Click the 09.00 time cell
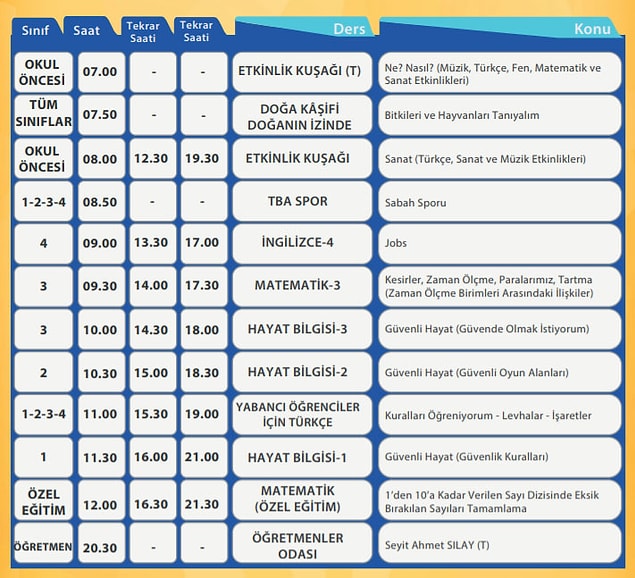This screenshot has height=578, width=635. (x=101, y=244)
